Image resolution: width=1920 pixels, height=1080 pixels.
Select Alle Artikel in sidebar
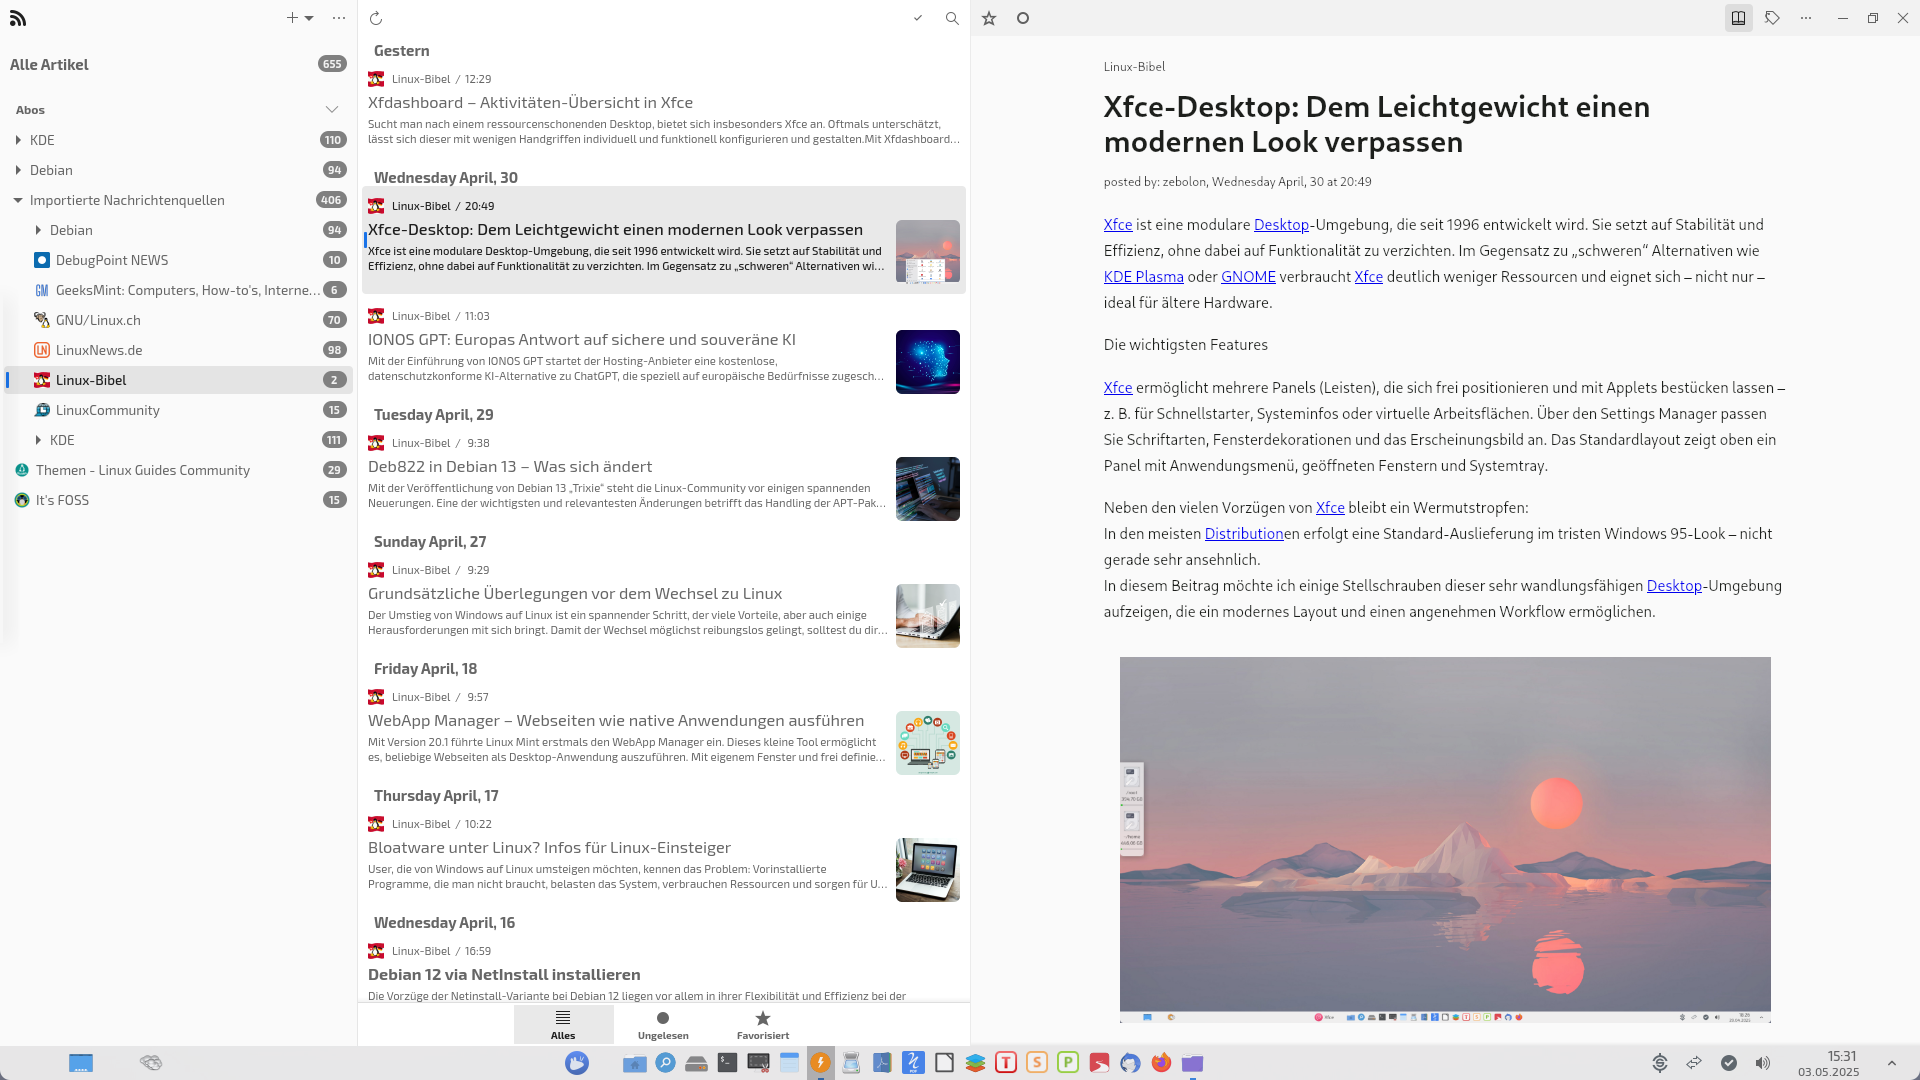(178, 64)
